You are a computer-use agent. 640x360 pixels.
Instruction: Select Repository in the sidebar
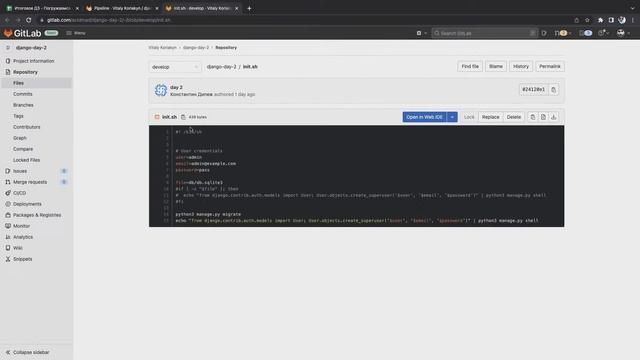point(25,72)
